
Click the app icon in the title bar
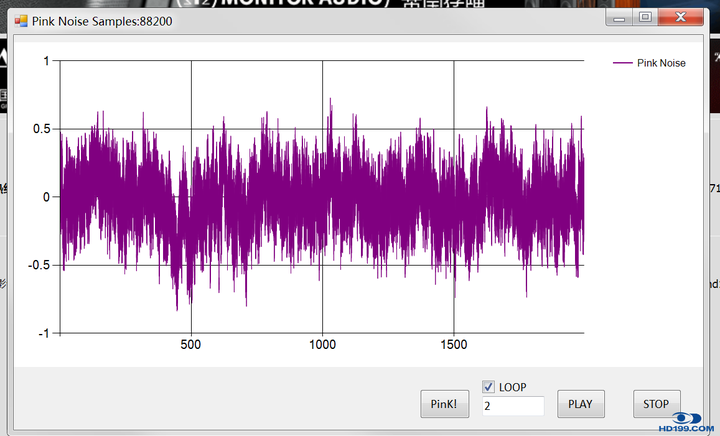click(x=21, y=21)
